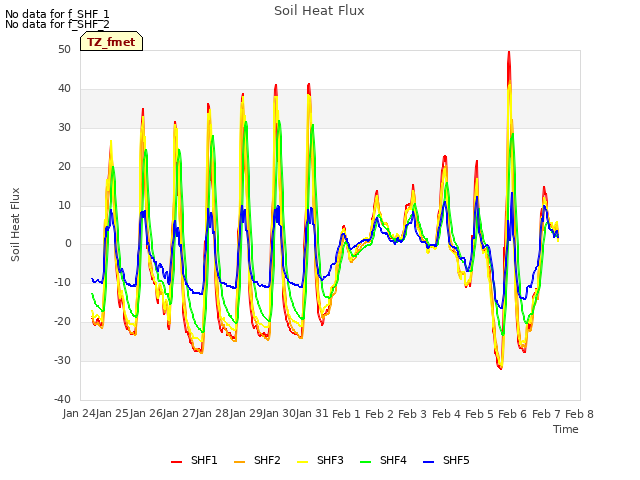Screen dimensions: 640x480
Task: Click the 'No data for f_SHF_2' message
Action: coord(57,24)
